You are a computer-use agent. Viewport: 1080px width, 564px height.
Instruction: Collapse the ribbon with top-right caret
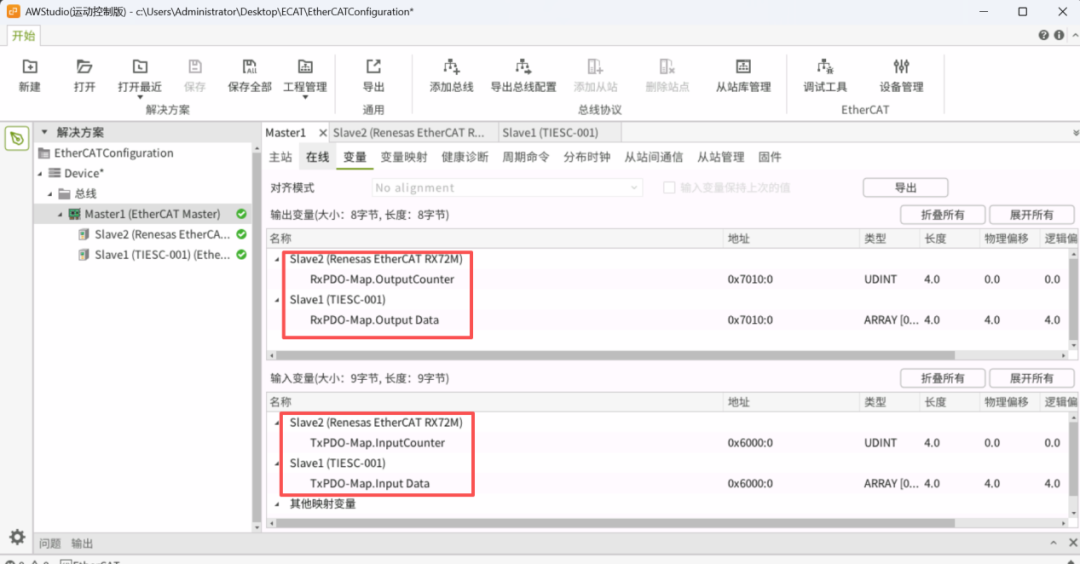point(1074,35)
